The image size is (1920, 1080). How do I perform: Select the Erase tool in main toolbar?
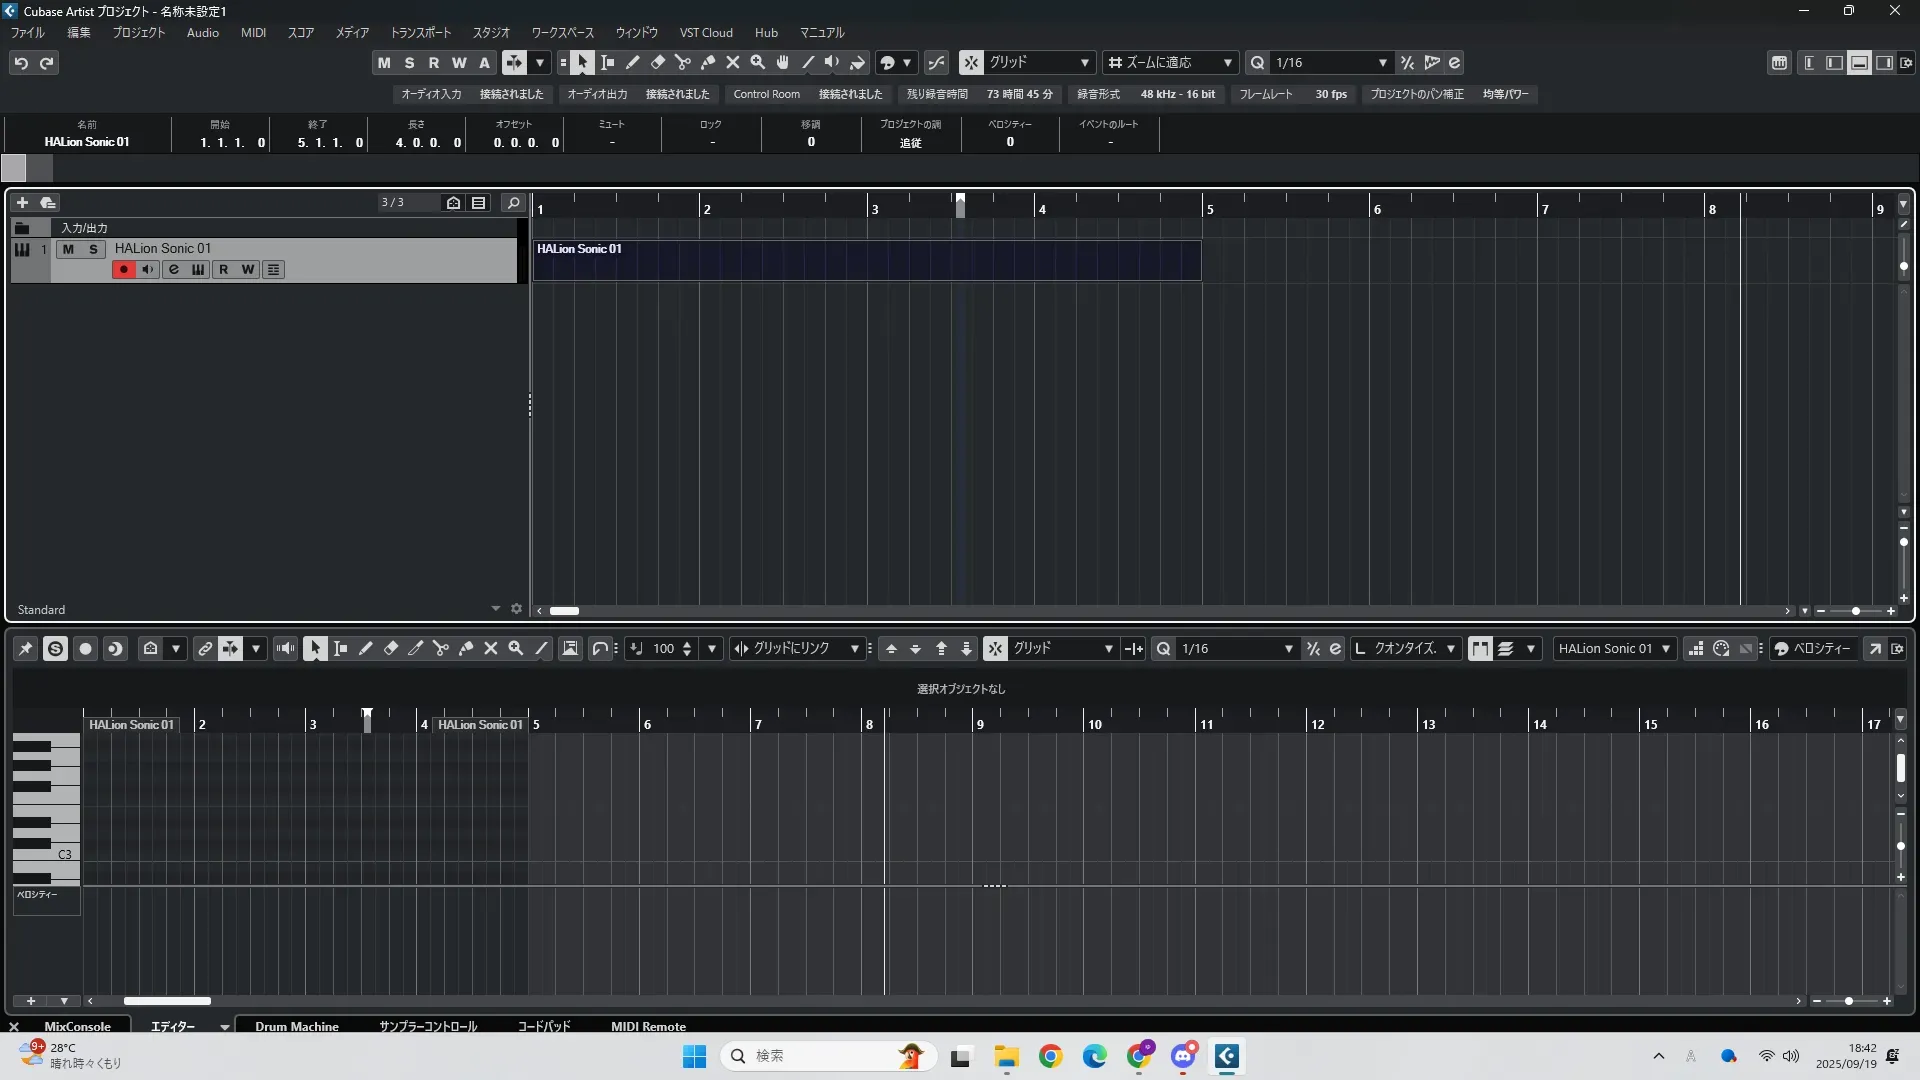tap(658, 62)
